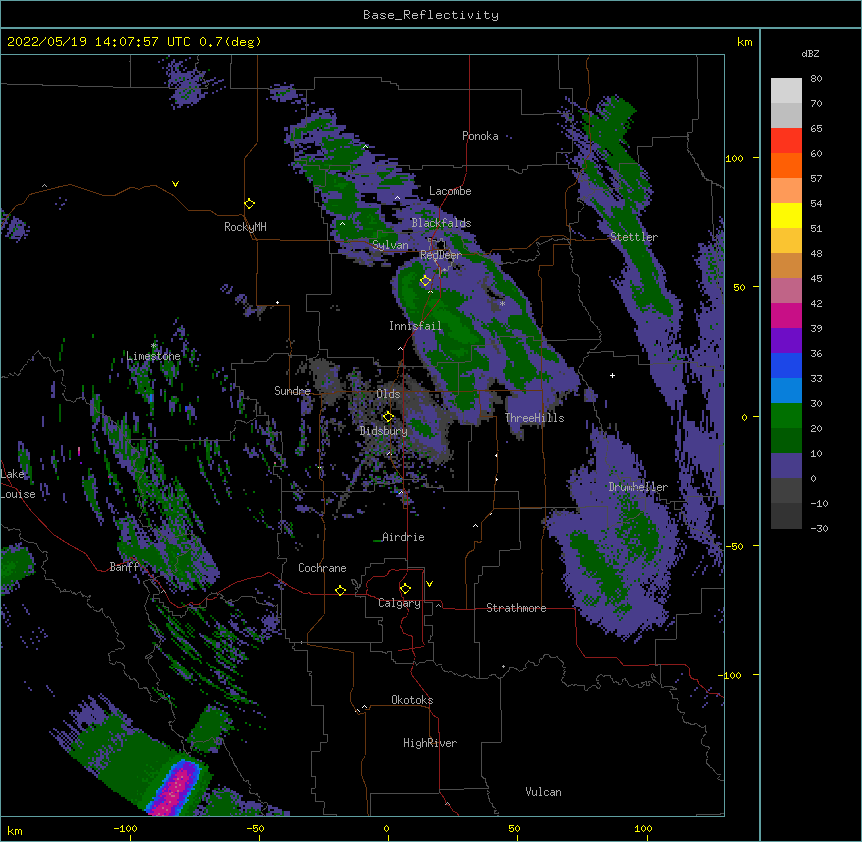Click the Strathmore town label
The image size is (862, 842).
click(516, 608)
